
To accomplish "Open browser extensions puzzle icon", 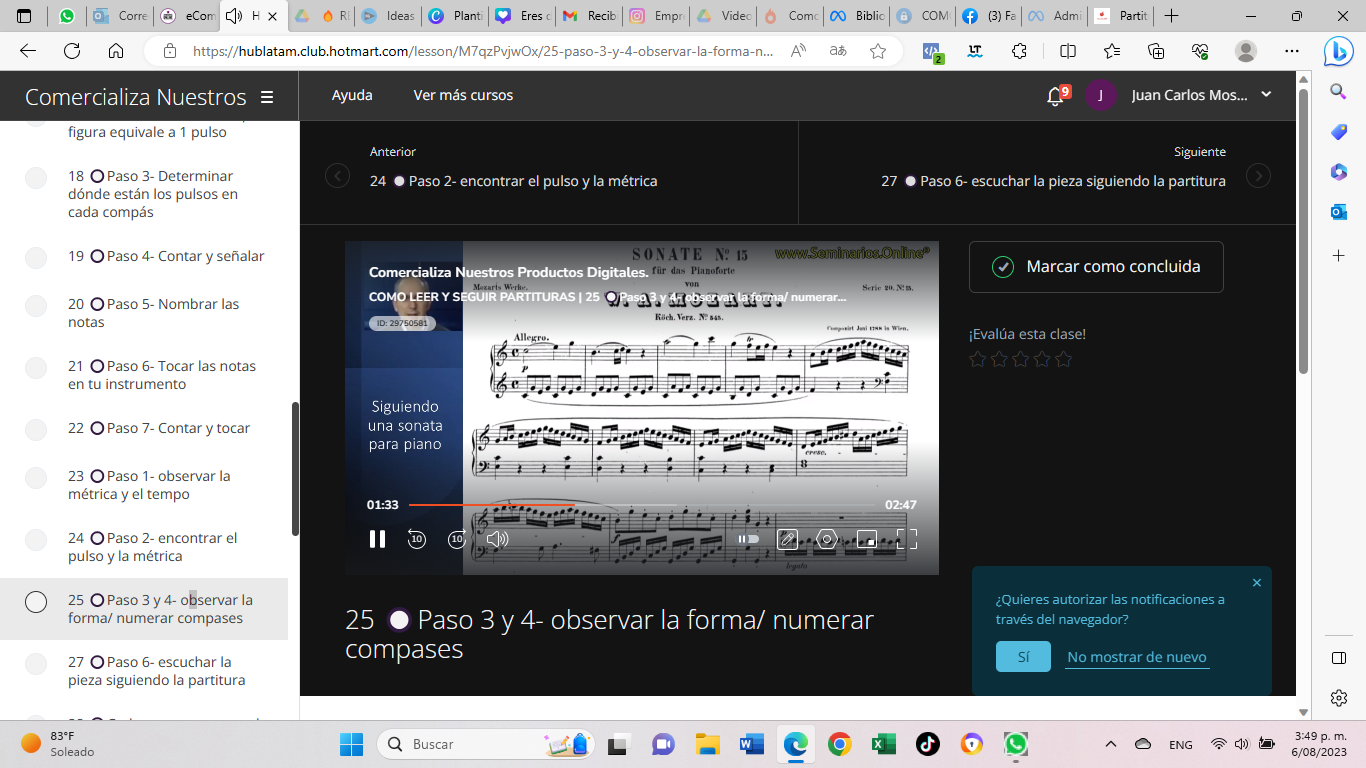I will pyautogui.click(x=1019, y=51).
